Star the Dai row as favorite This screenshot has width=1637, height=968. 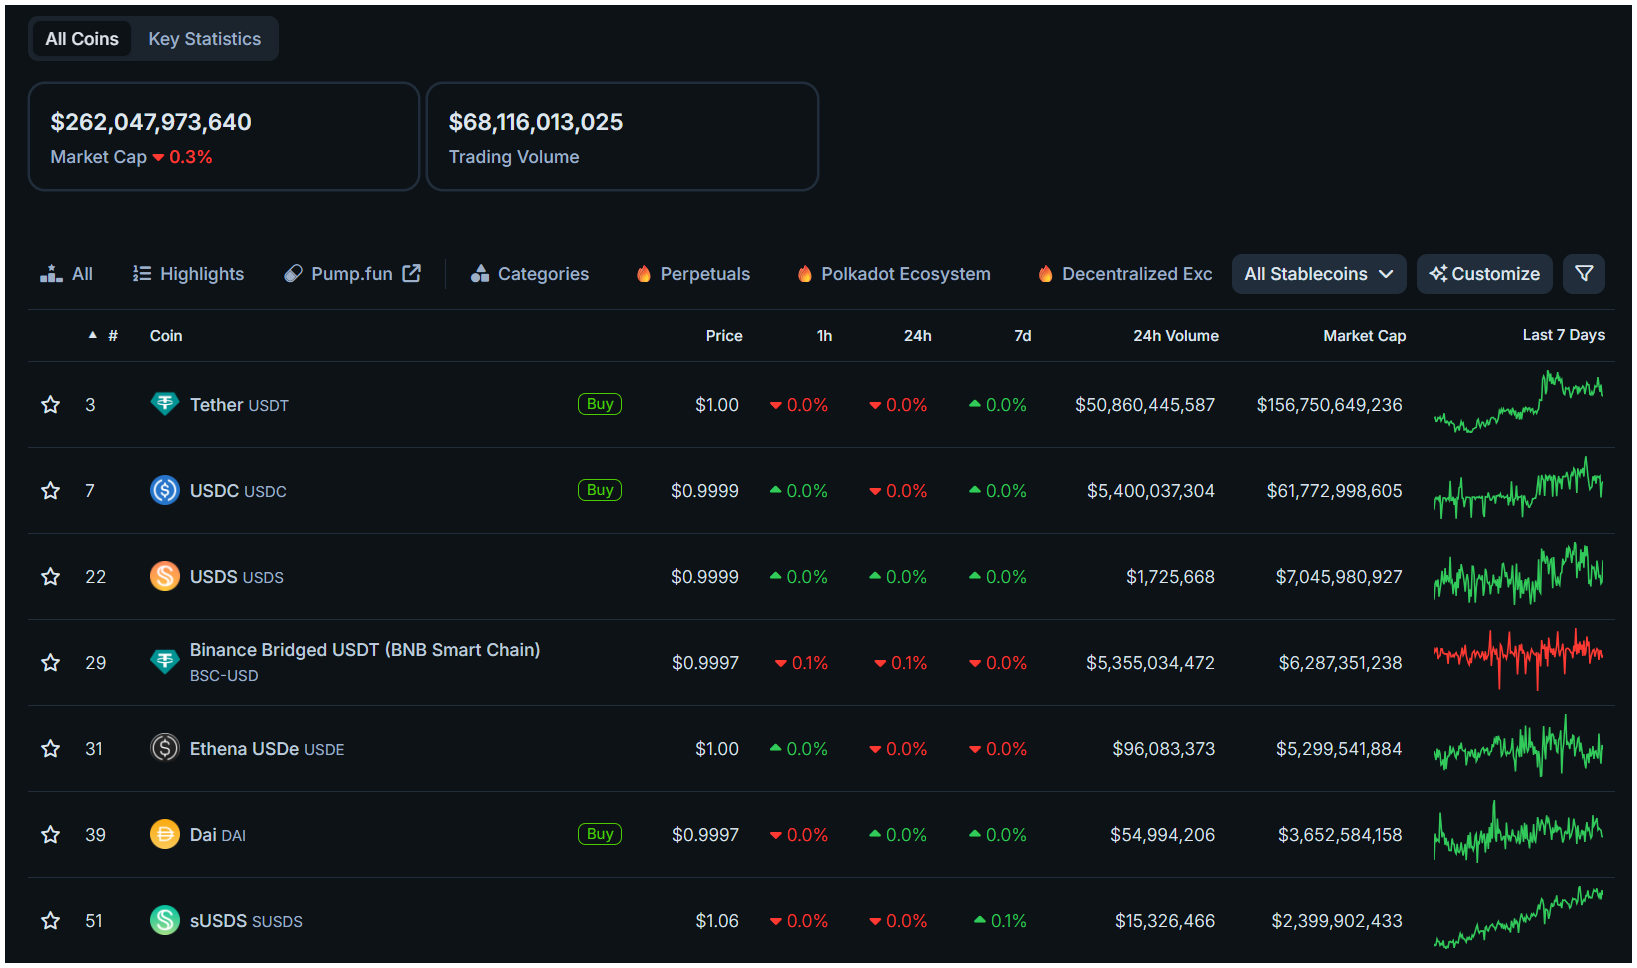pos(50,834)
